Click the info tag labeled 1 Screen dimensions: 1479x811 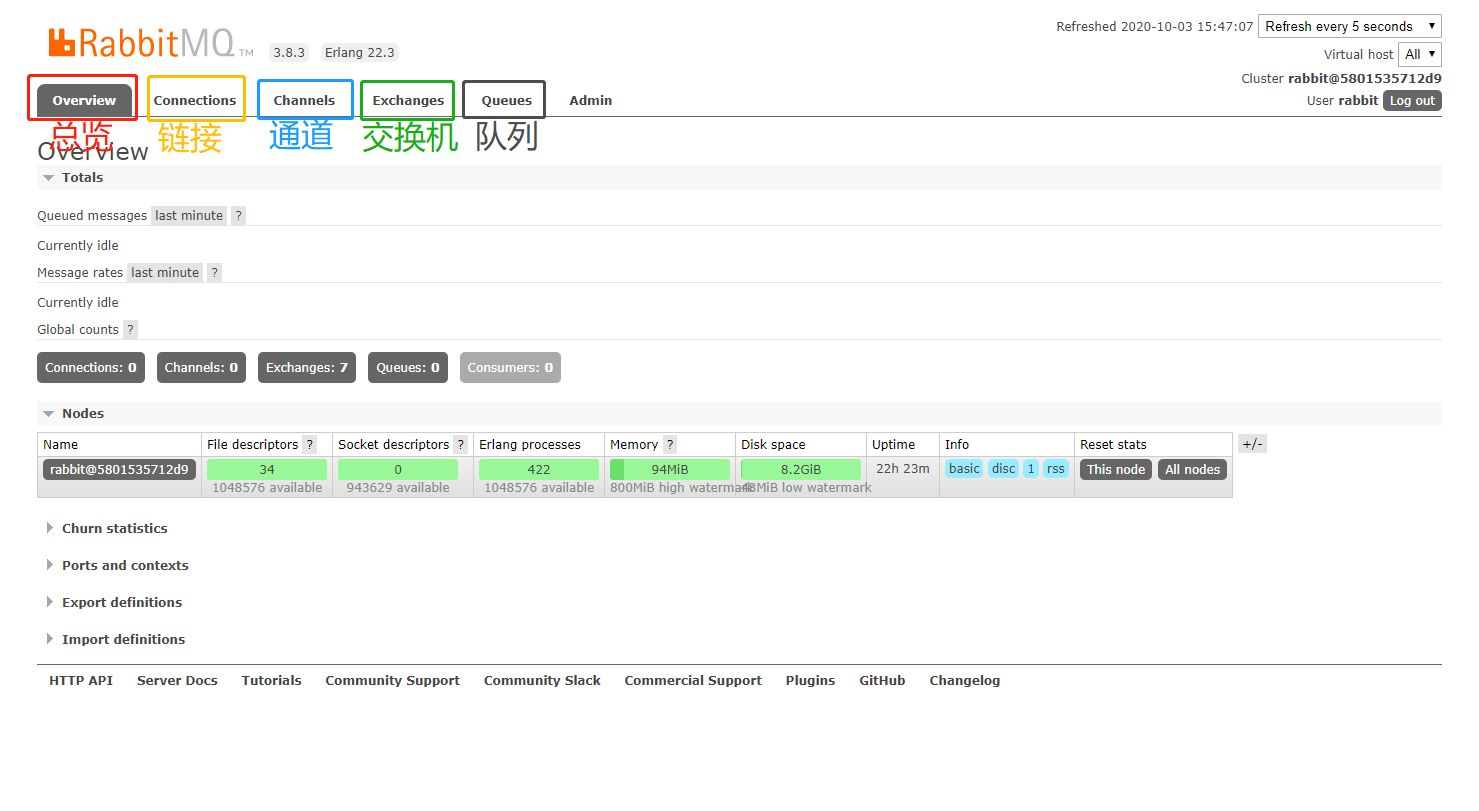(1031, 469)
